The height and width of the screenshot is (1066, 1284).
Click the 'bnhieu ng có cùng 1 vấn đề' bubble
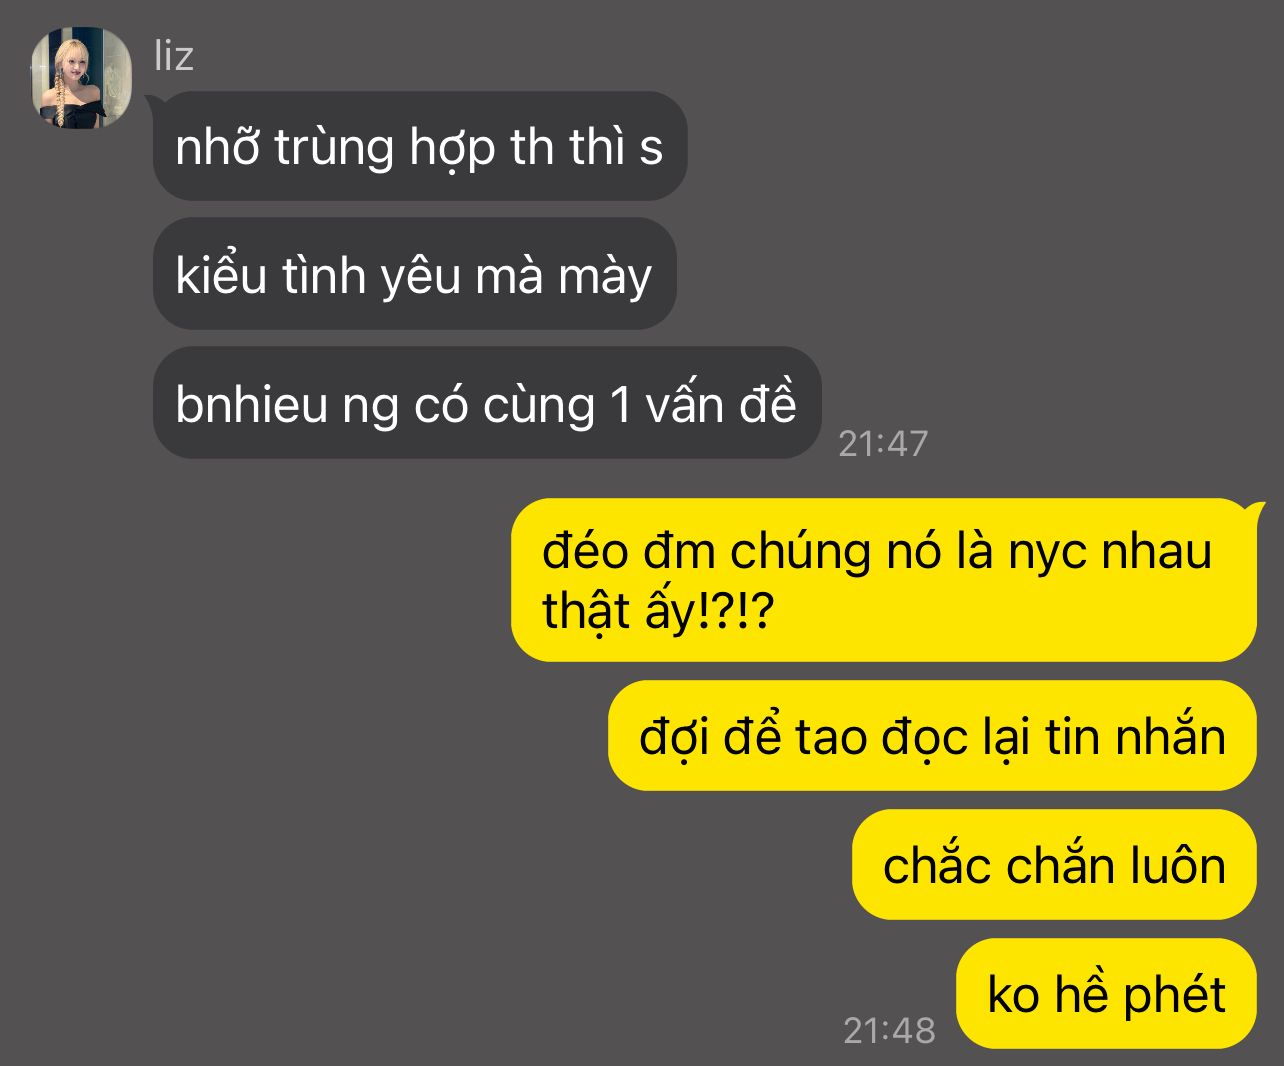(486, 403)
